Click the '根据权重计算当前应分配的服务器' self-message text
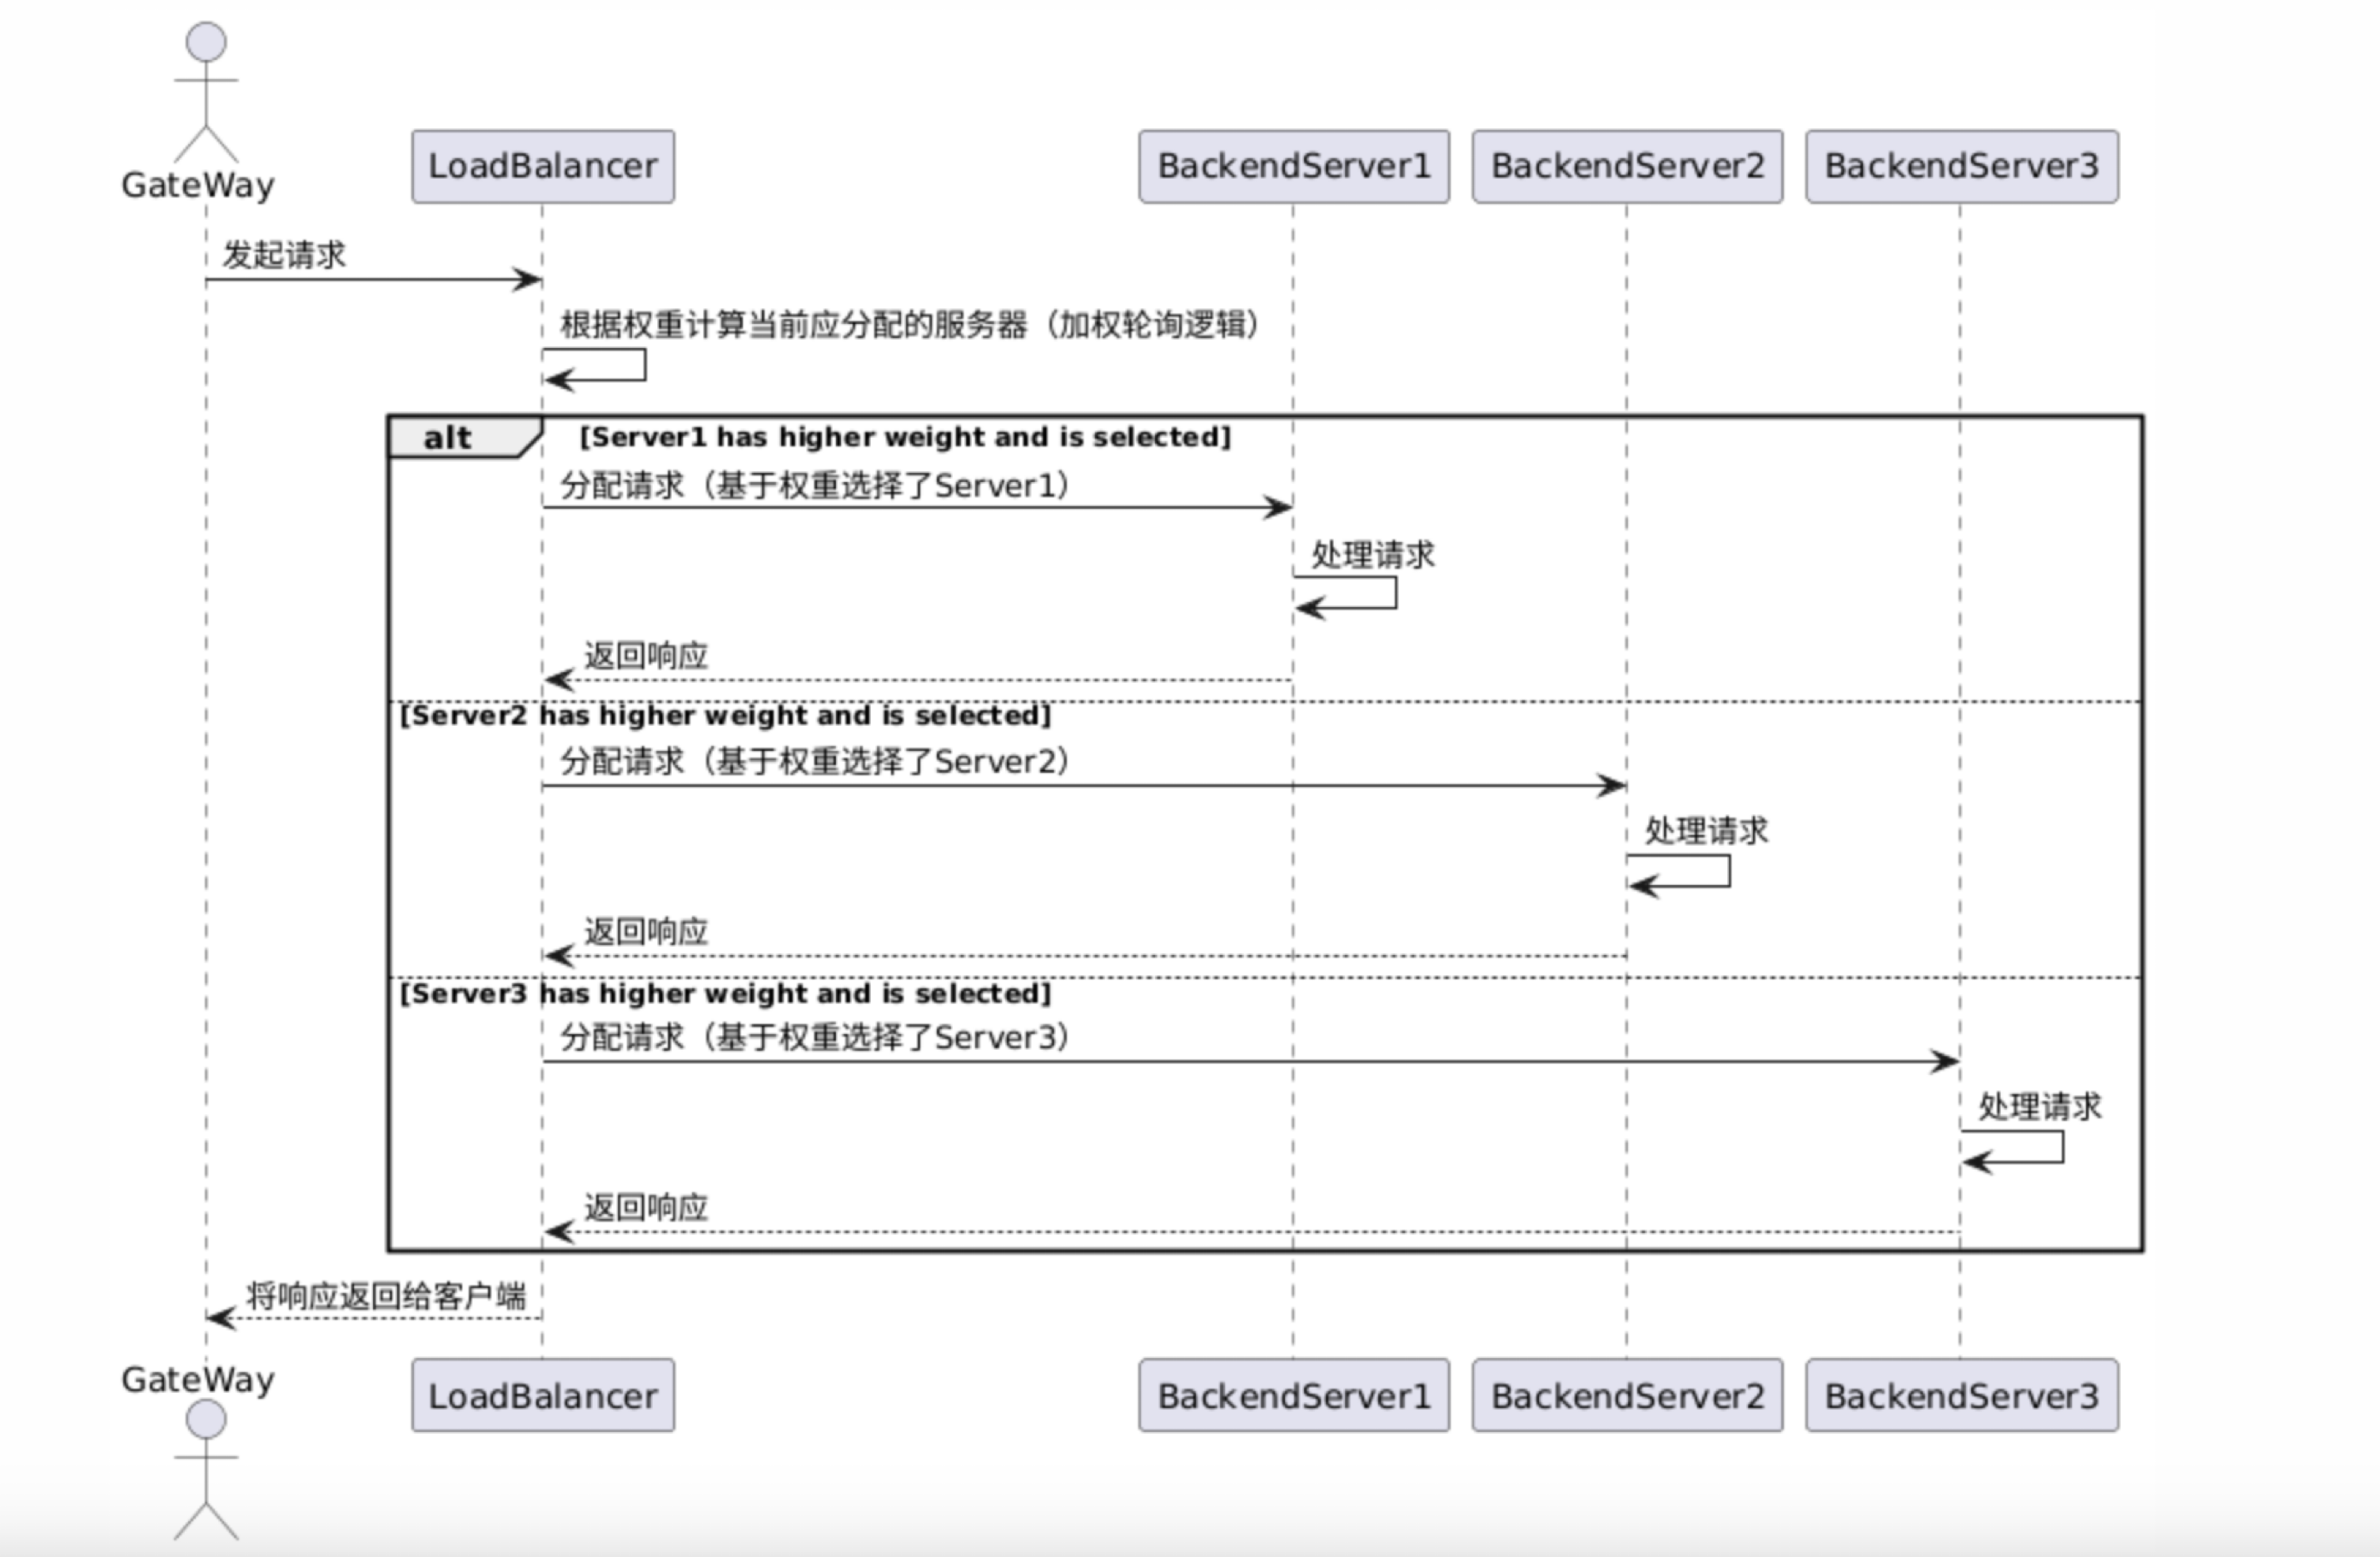 point(909,324)
